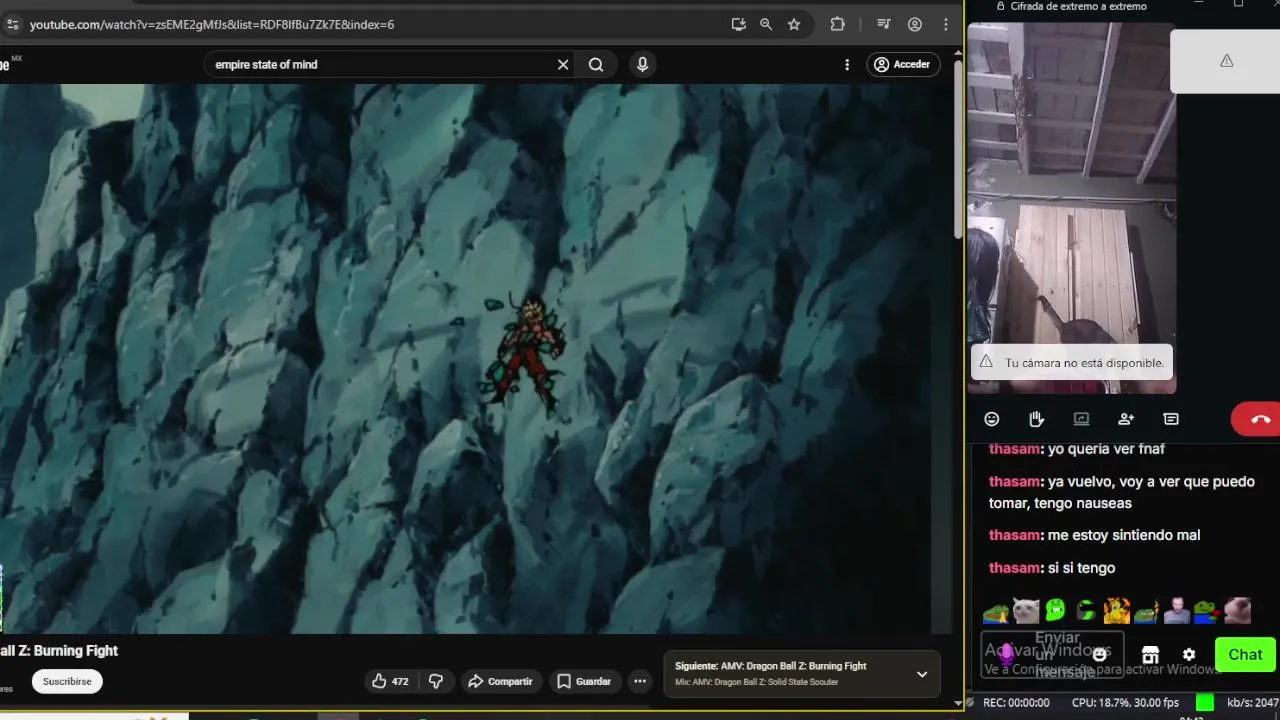Click the install app icon in address bar
Screen dimensions: 1280x720
click(738, 24)
